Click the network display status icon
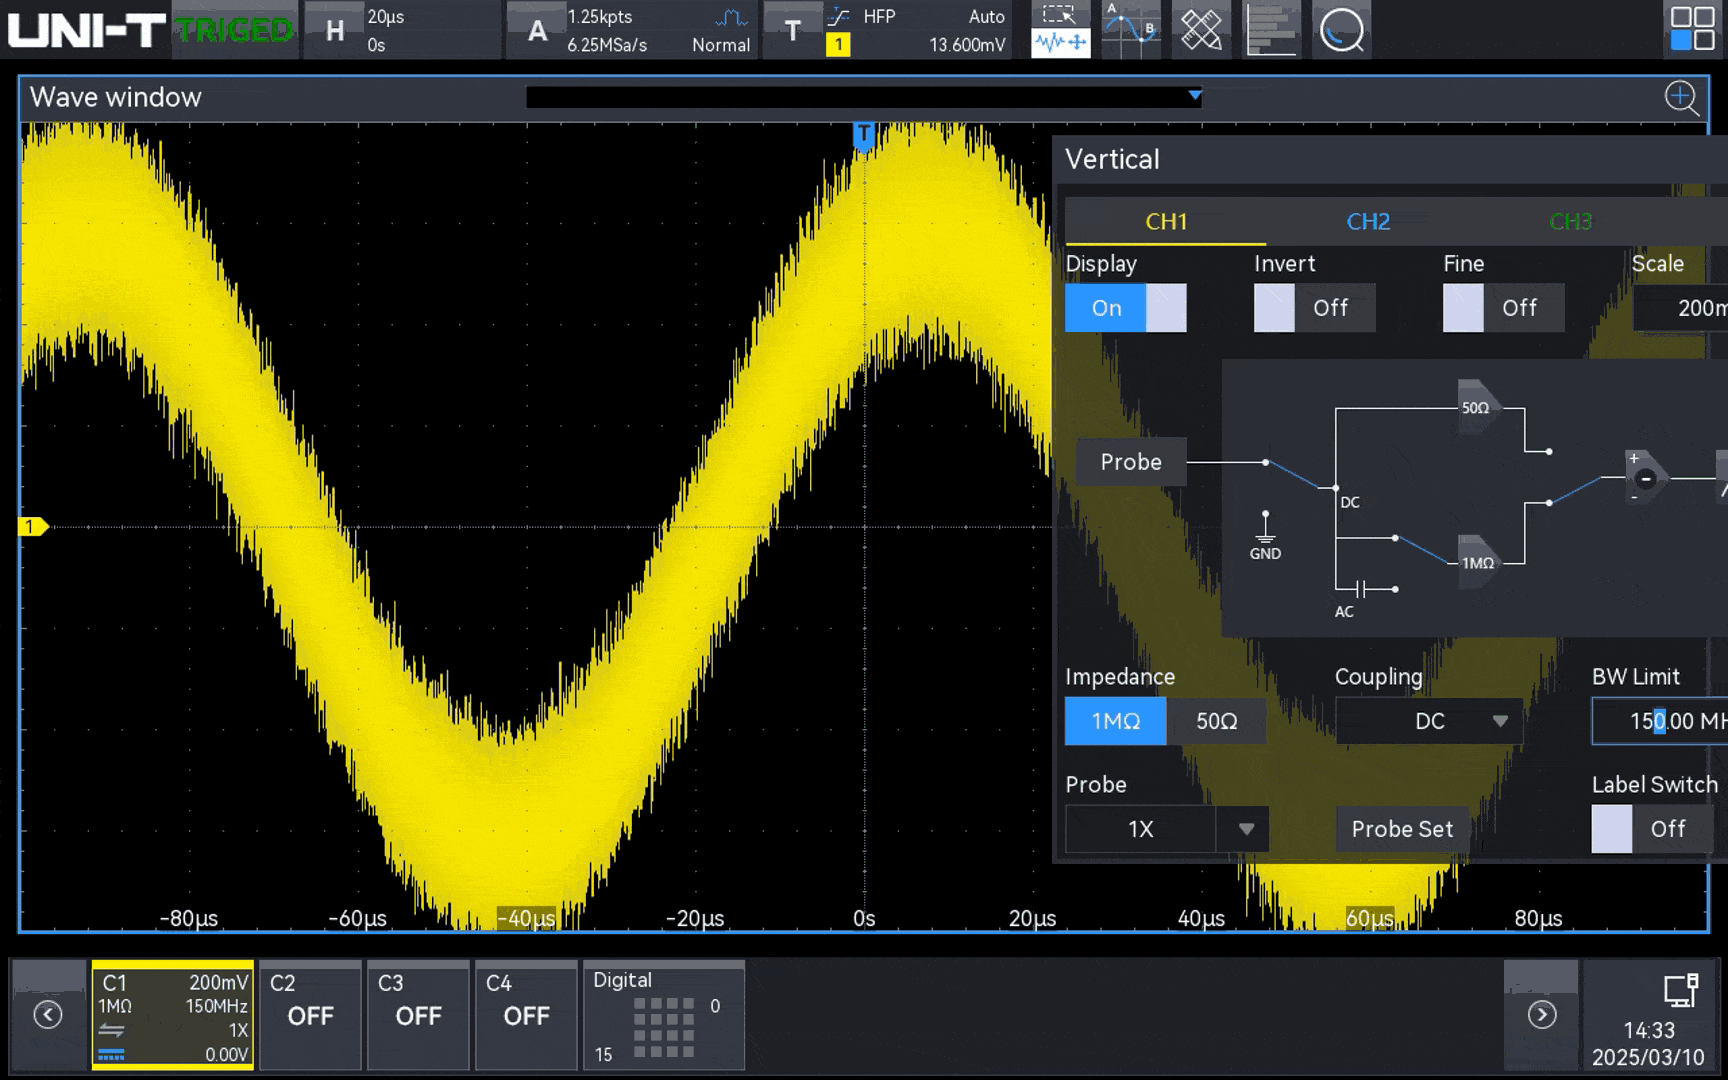Viewport: 1728px width, 1080px height. [x=1681, y=990]
